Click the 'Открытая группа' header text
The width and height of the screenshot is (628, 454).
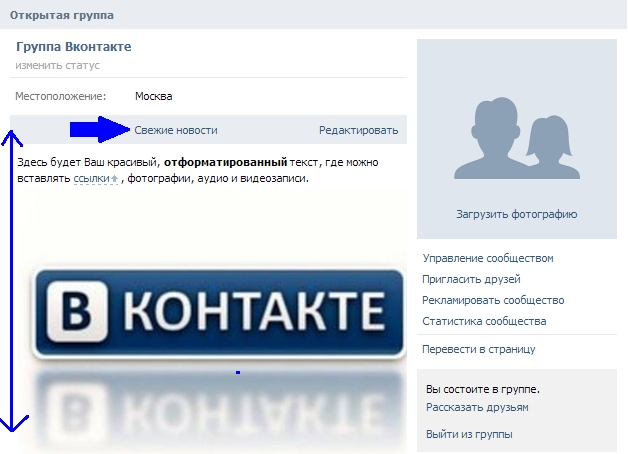point(62,15)
